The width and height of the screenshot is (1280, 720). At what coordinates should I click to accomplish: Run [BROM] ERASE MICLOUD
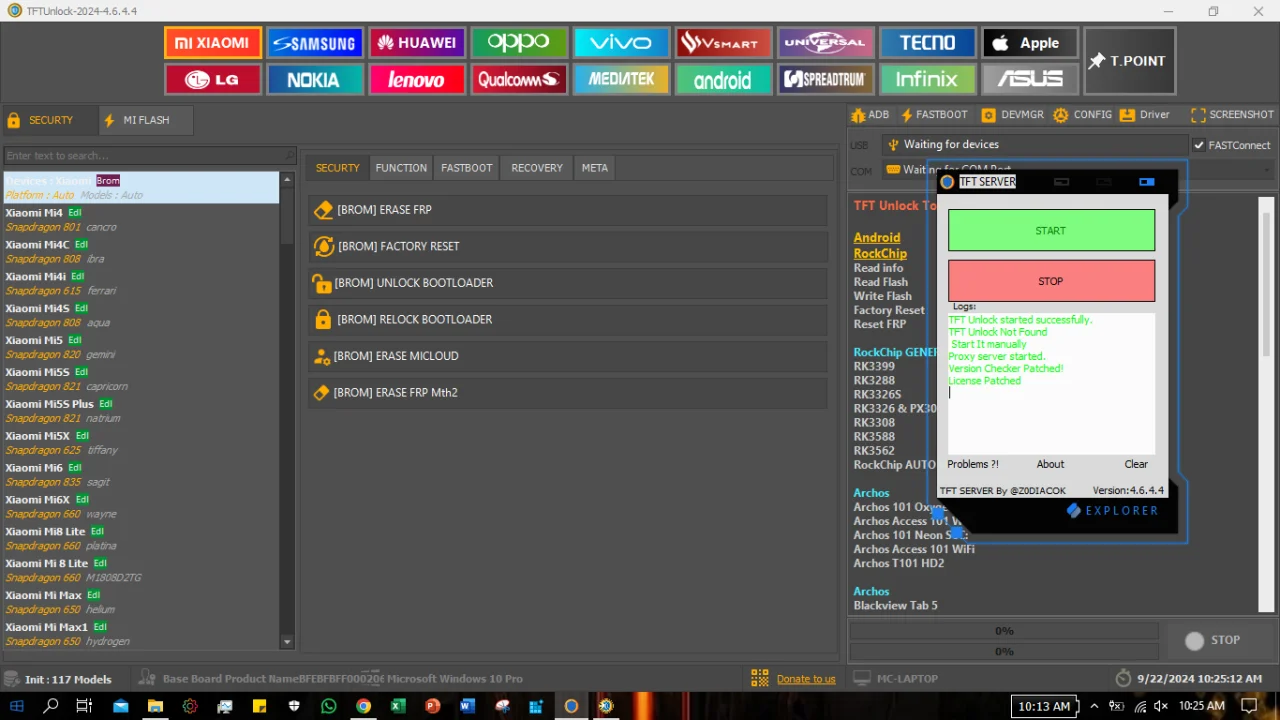point(568,356)
